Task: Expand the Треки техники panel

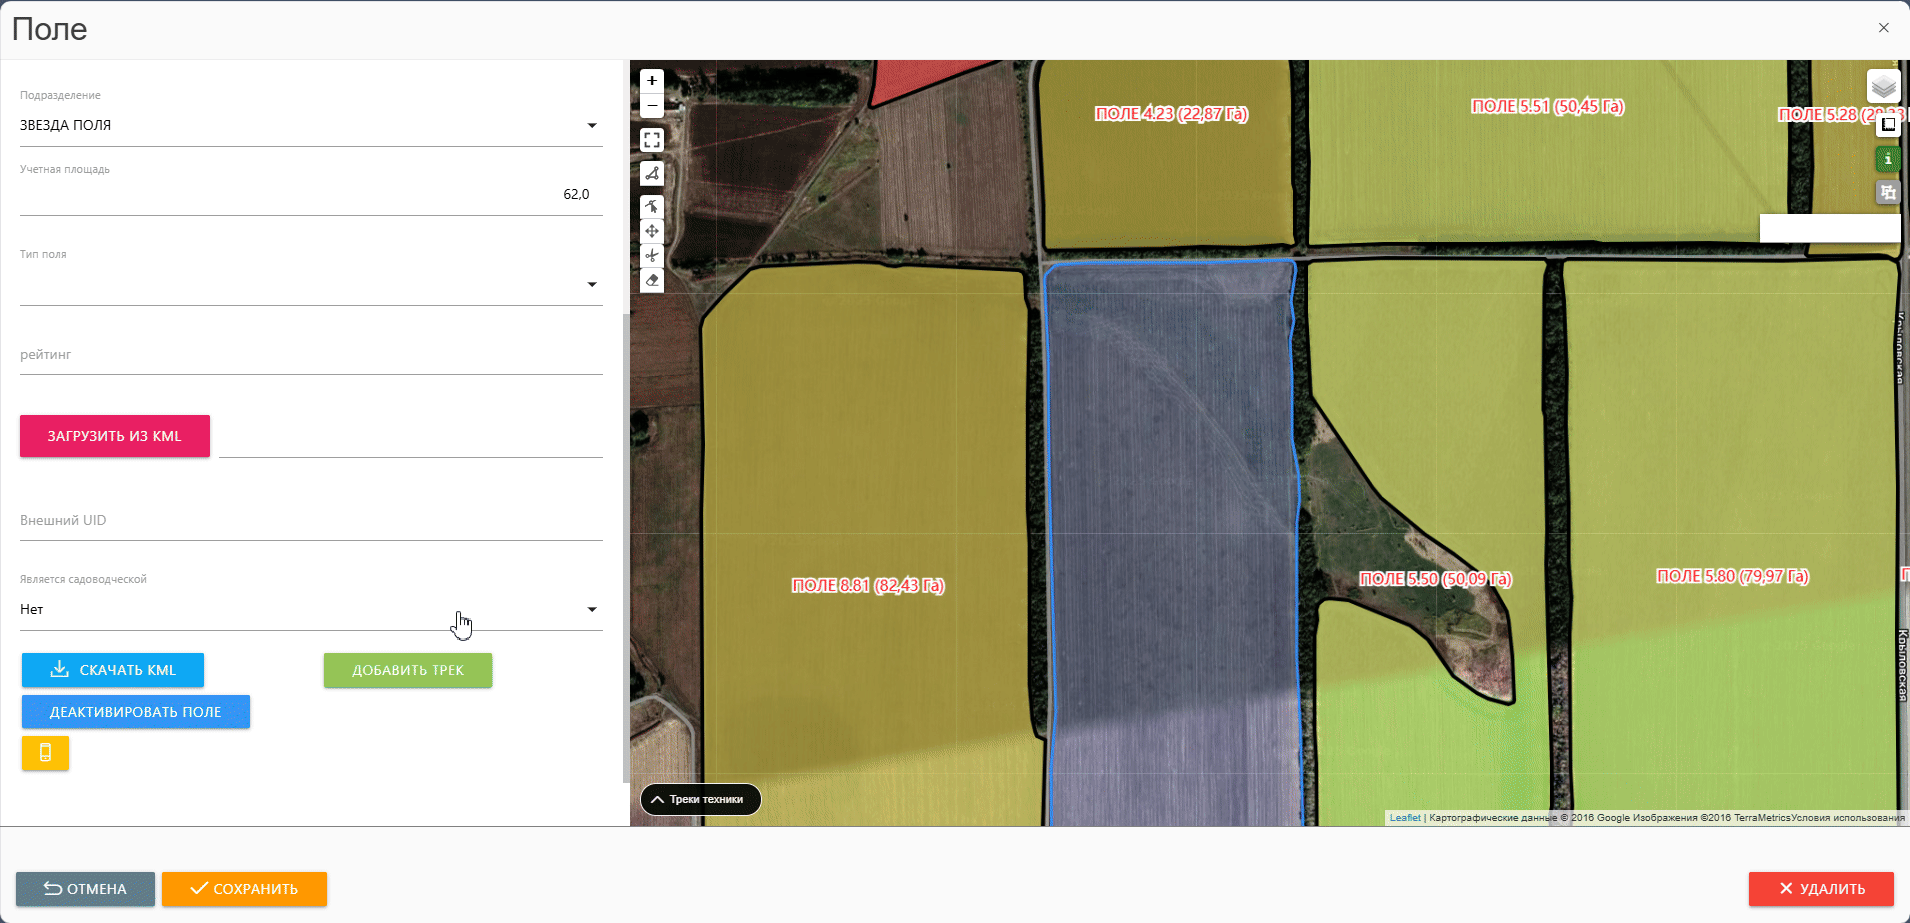Action: coord(700,800)
